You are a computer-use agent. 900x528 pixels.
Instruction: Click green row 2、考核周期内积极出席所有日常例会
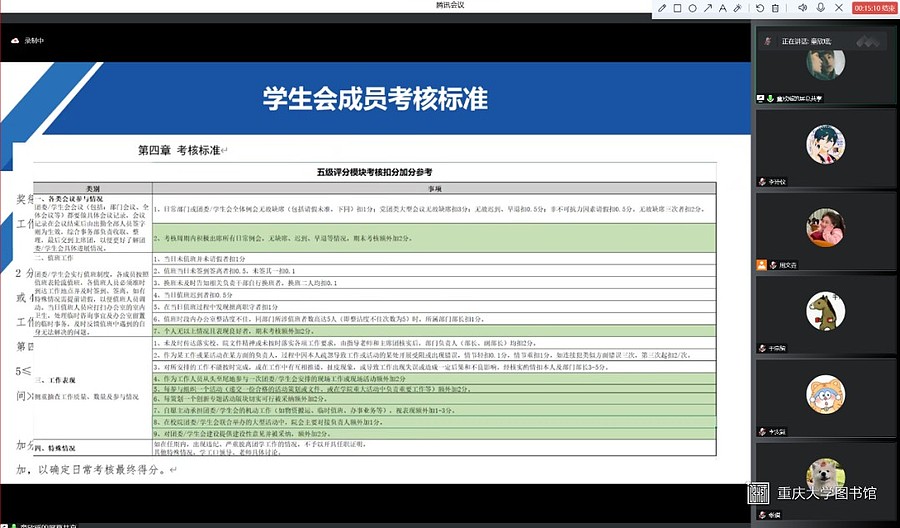coord(434,238)
